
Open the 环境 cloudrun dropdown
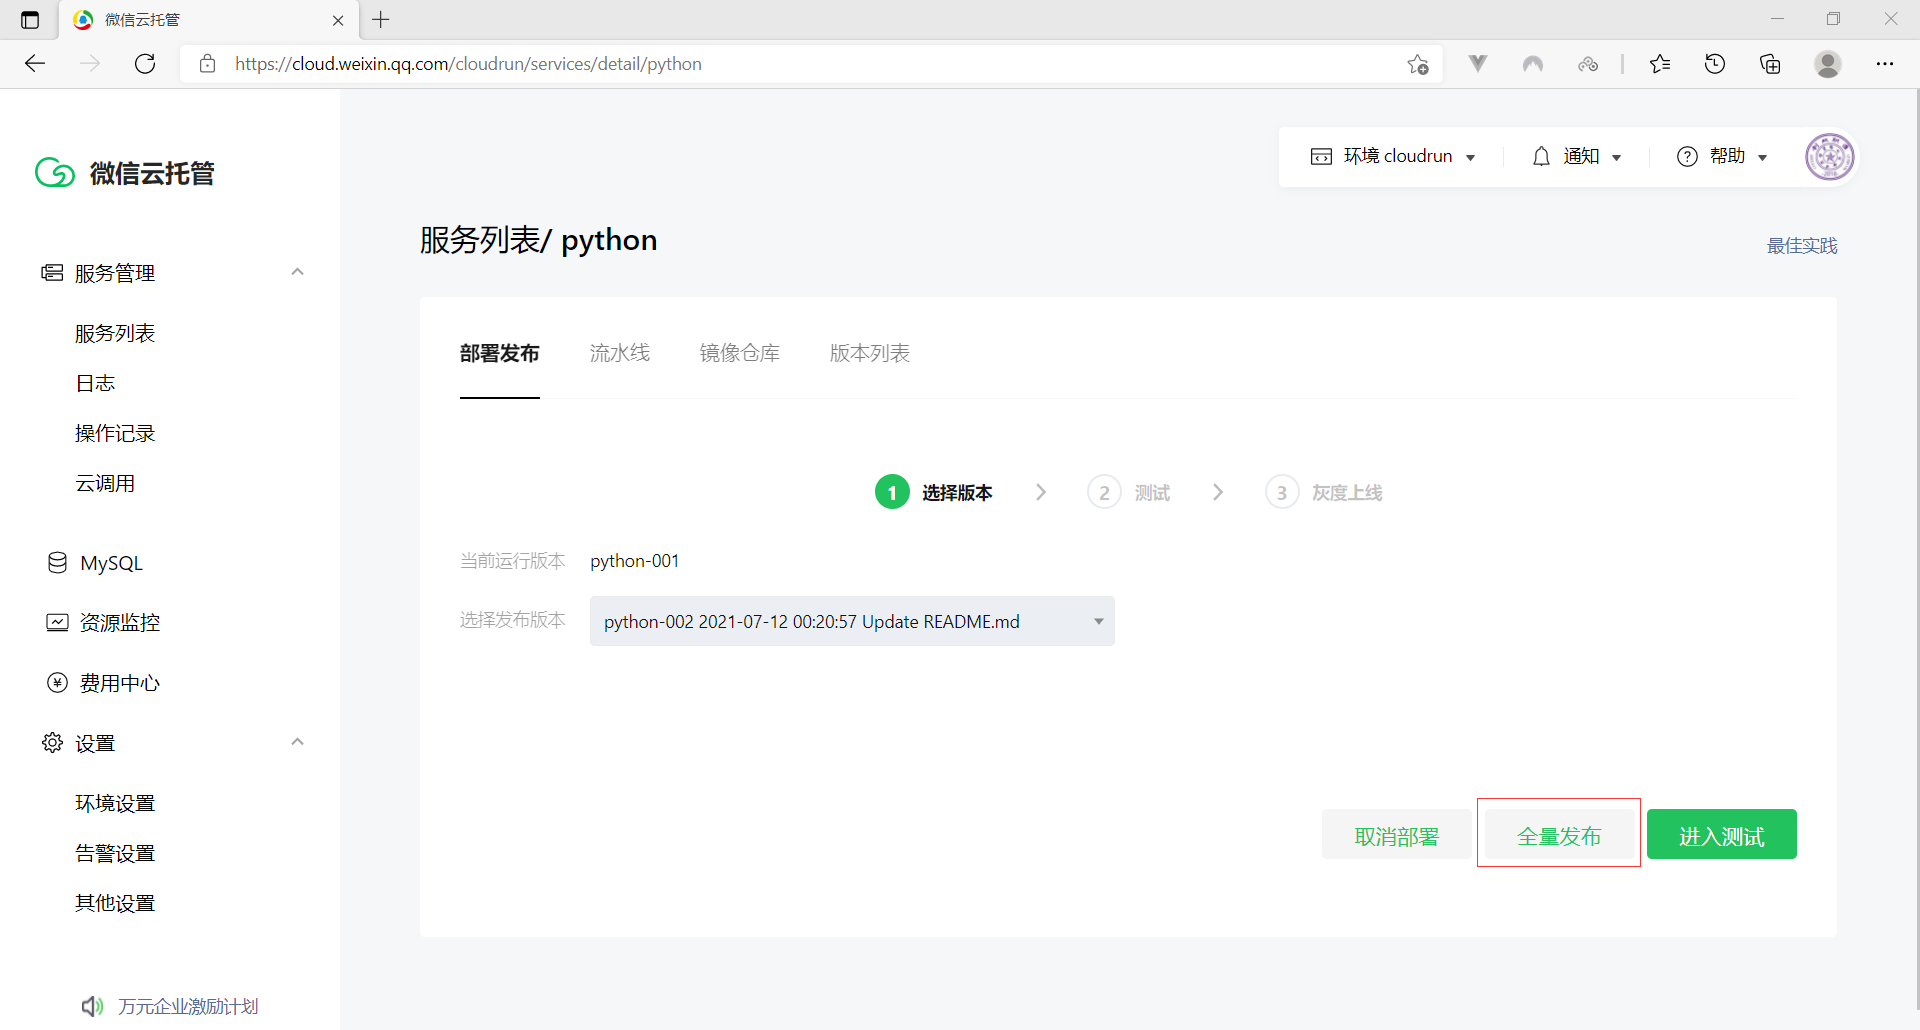click(x=1393, y=156)
